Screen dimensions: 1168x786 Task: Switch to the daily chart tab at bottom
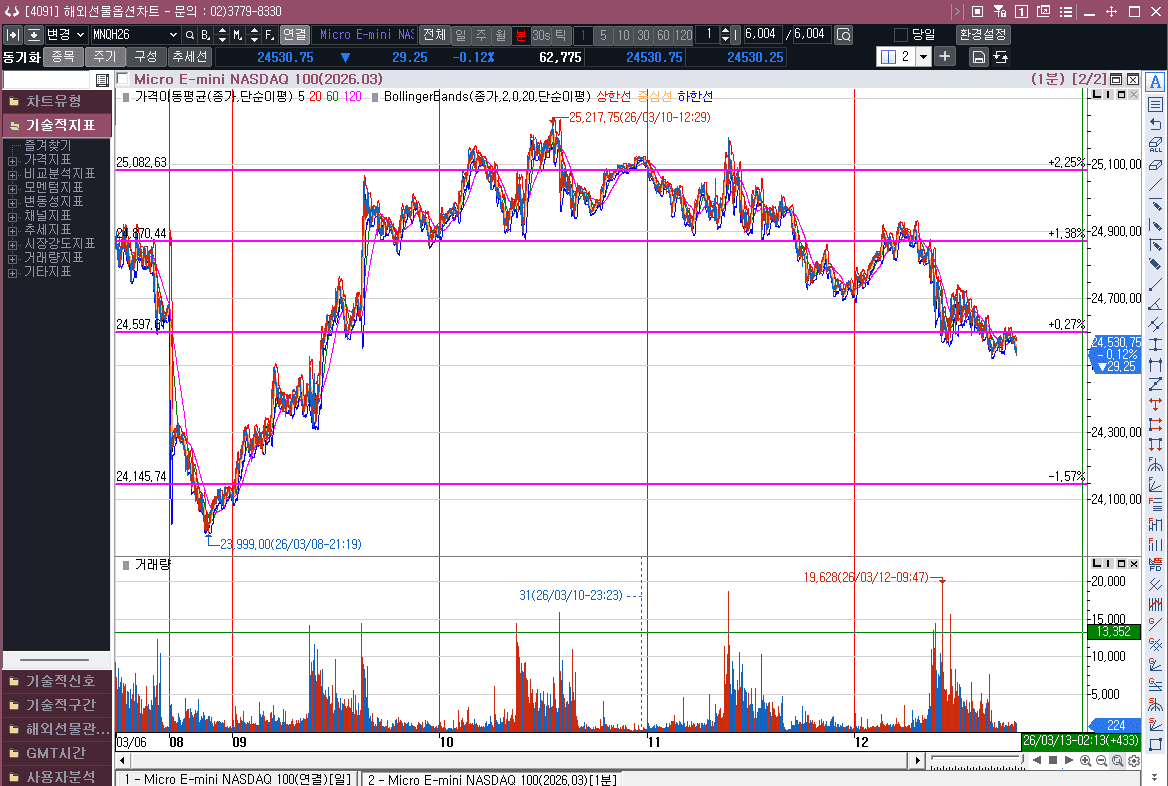[237, 779]
